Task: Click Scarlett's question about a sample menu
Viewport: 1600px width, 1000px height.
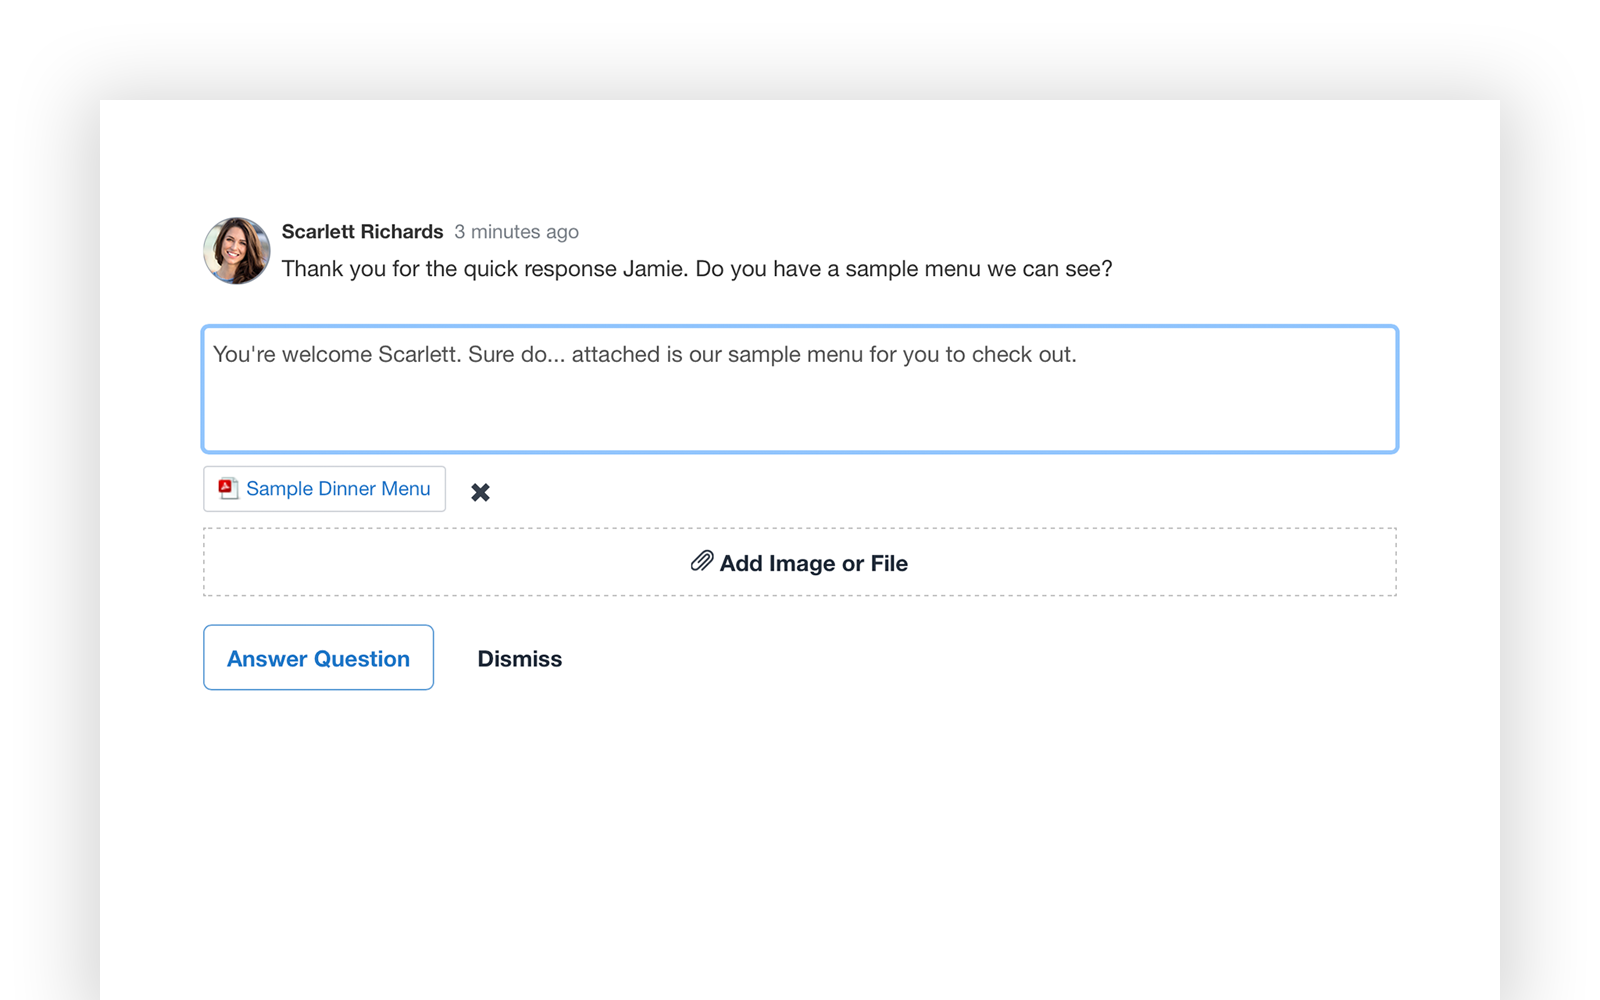Action: pos(696,269)
